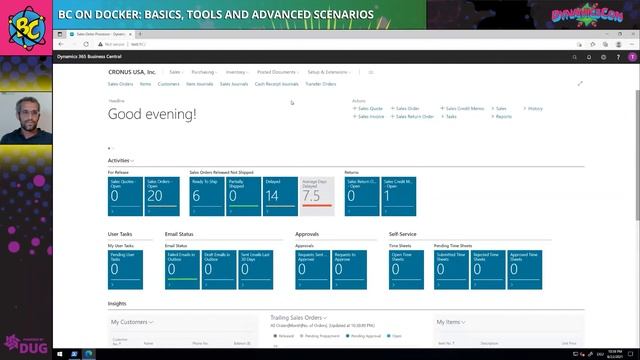Open the Pending User Tasks tile
Screen dimensions: 640x360
pos(125,270)
